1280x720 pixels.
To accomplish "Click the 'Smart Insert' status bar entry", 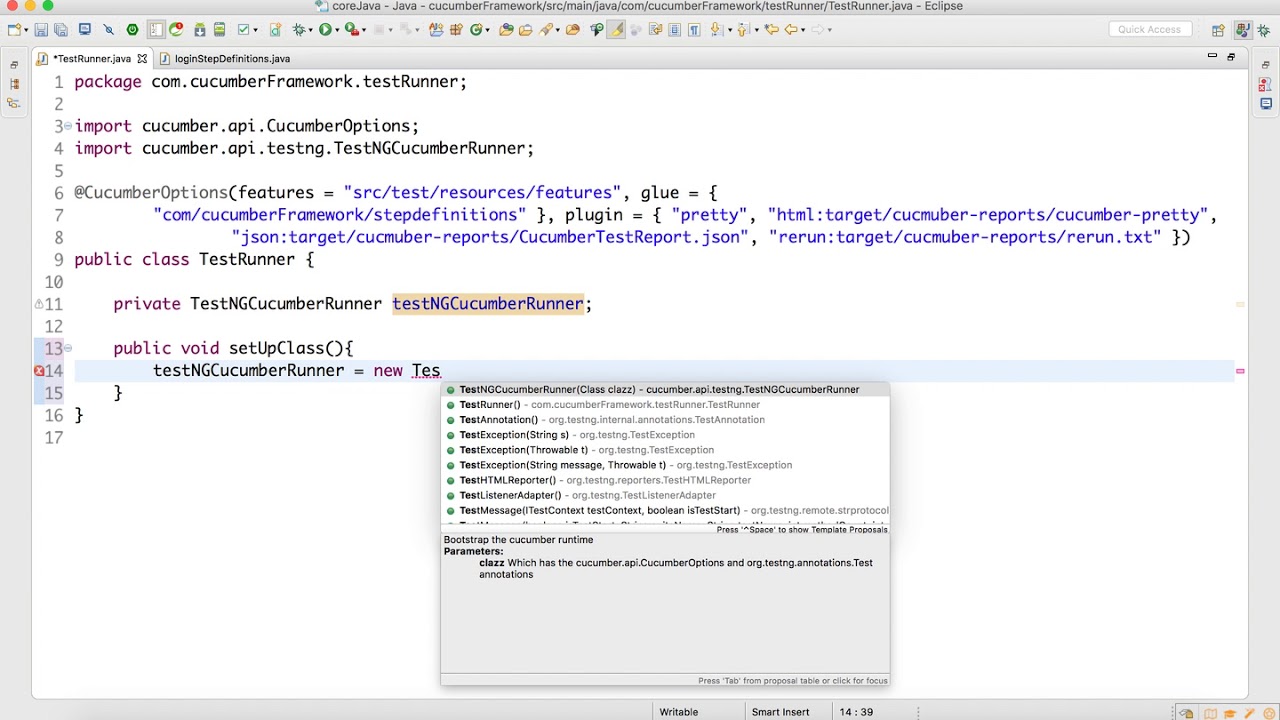I will pyautogui.click(x=780, y=712).
